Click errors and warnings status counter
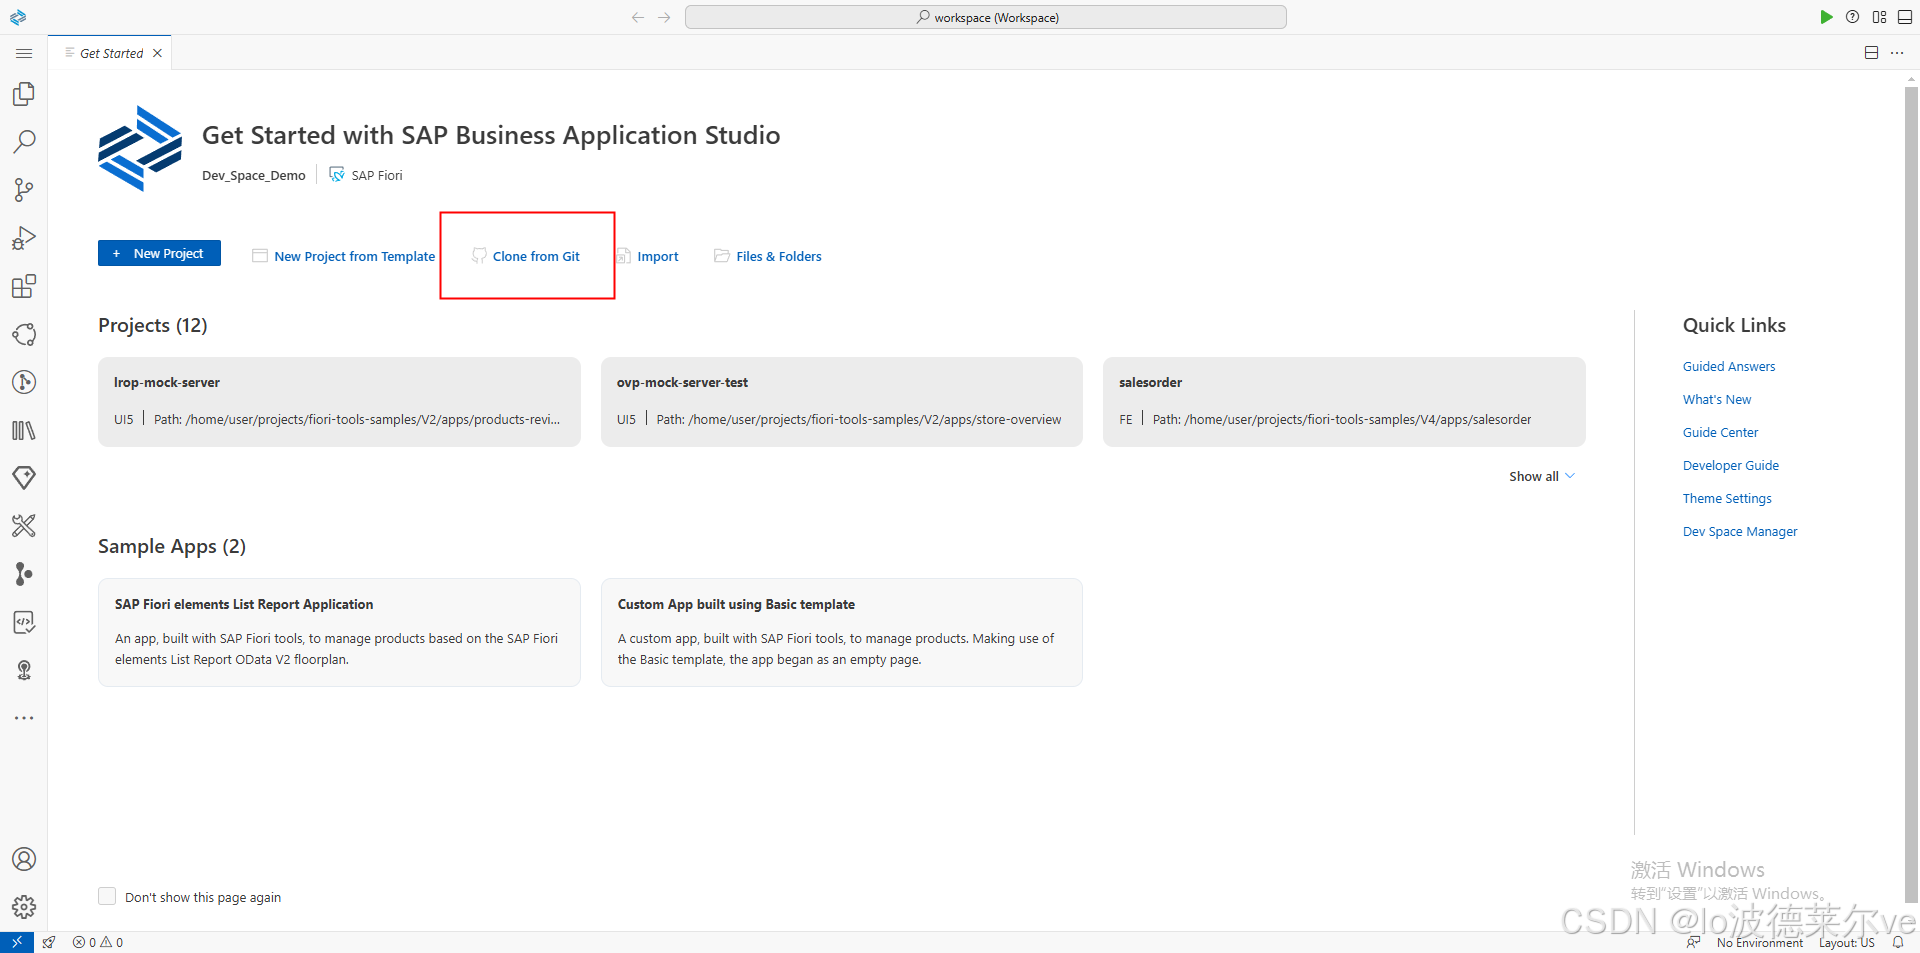Image resolution: width=1920 pixels, height=953 pixels. [x=98, y=942]
